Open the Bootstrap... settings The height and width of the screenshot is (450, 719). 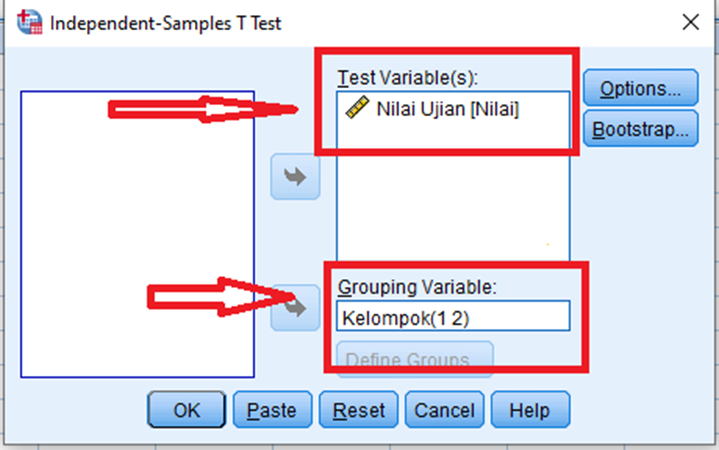(x=641, y=129)
